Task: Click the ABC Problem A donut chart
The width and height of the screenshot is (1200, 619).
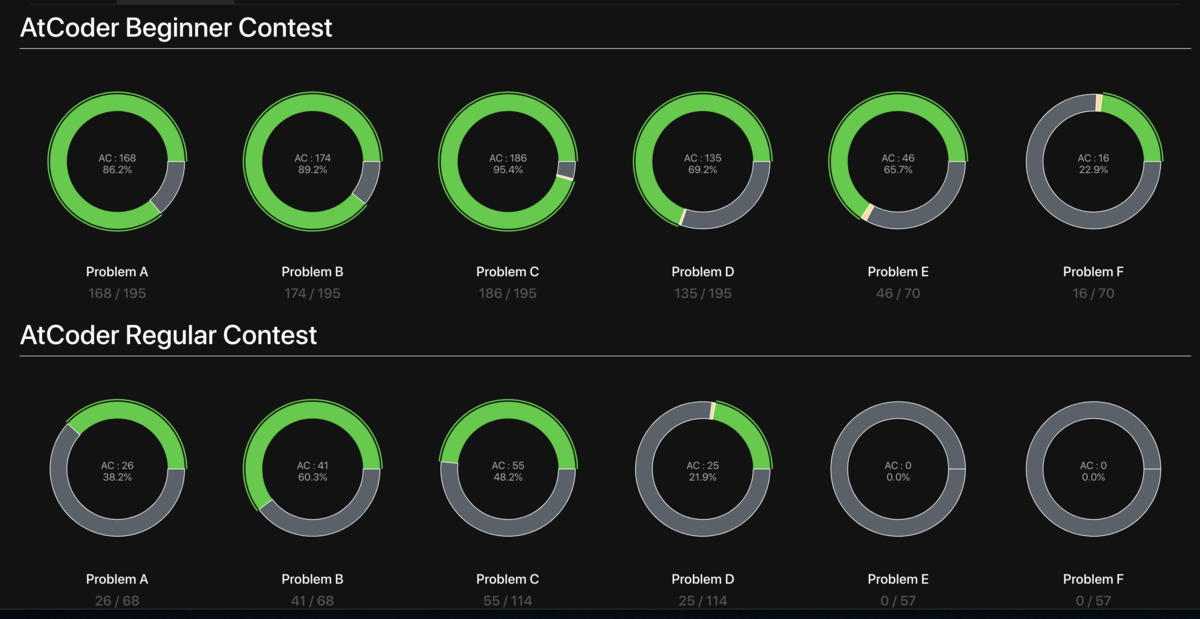Action: (x=117, y=162)
